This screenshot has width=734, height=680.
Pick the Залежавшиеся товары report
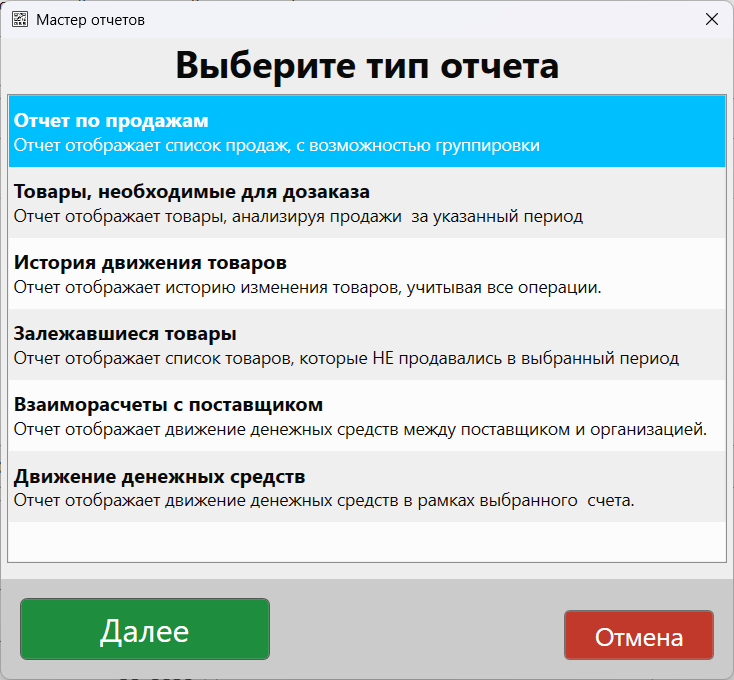(x=125, y=333)
